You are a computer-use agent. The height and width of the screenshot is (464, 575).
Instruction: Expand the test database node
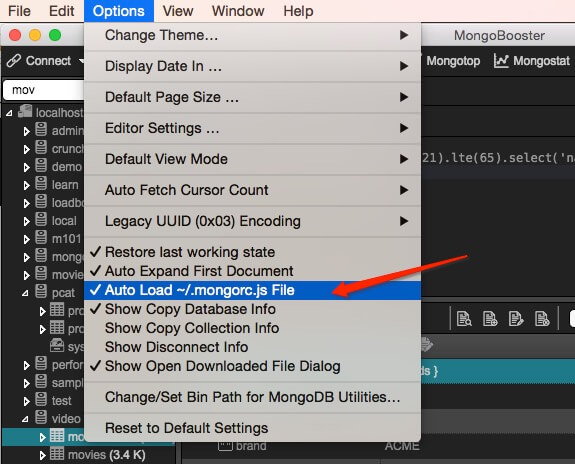click(x=26, y=401)
